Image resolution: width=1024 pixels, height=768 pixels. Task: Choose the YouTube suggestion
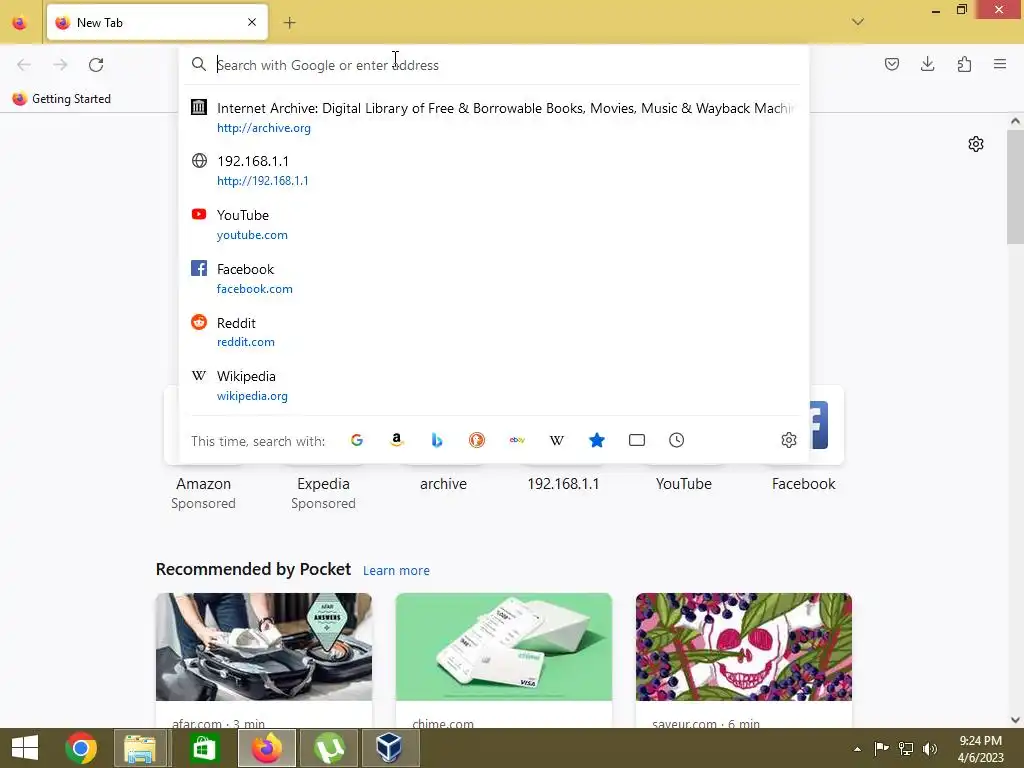point(493,224)
